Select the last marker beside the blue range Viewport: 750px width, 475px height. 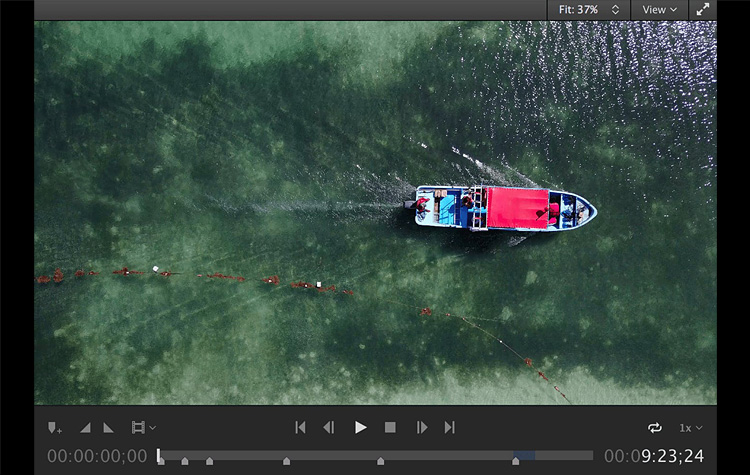pyautogui.click(x=516, y=461)
